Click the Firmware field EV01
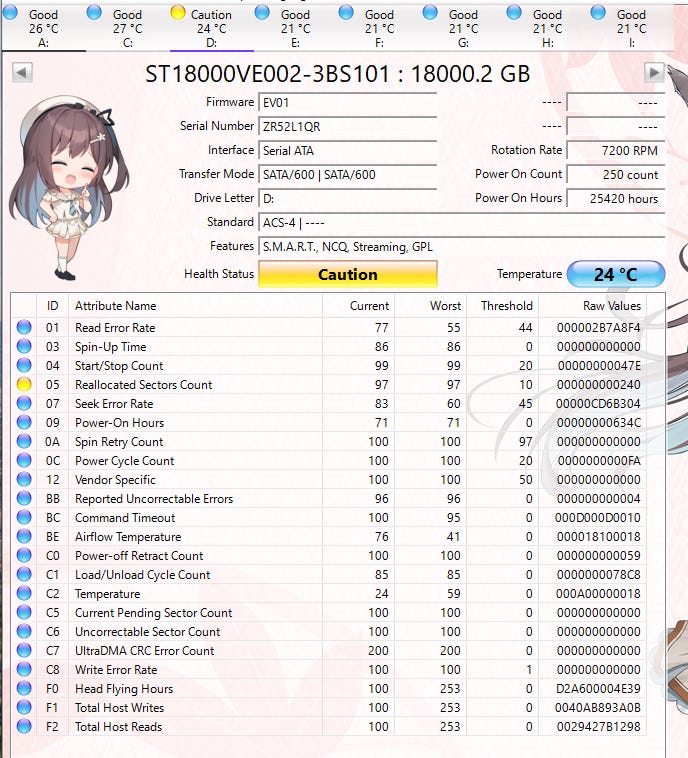 [348, 102]
